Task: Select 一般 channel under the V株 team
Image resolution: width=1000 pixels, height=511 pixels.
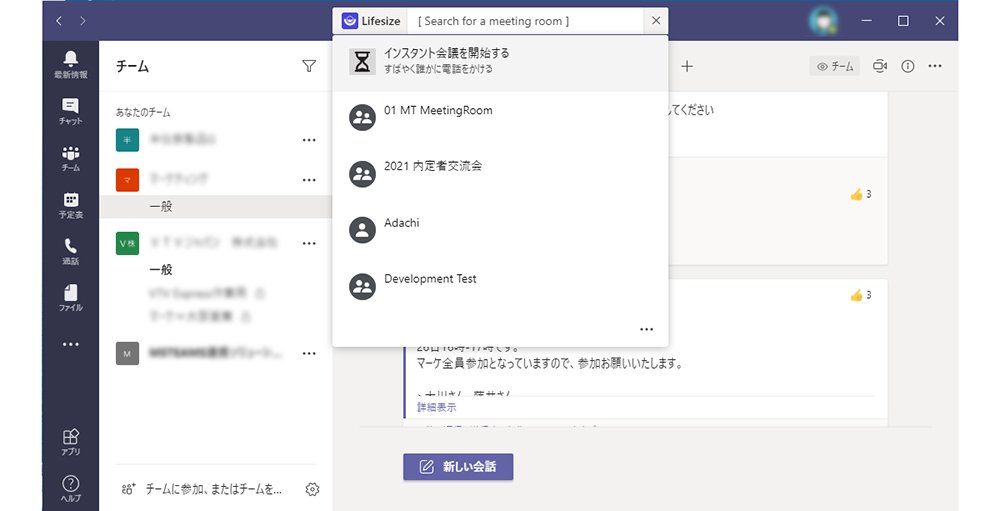Action: [x=161, y=269]
